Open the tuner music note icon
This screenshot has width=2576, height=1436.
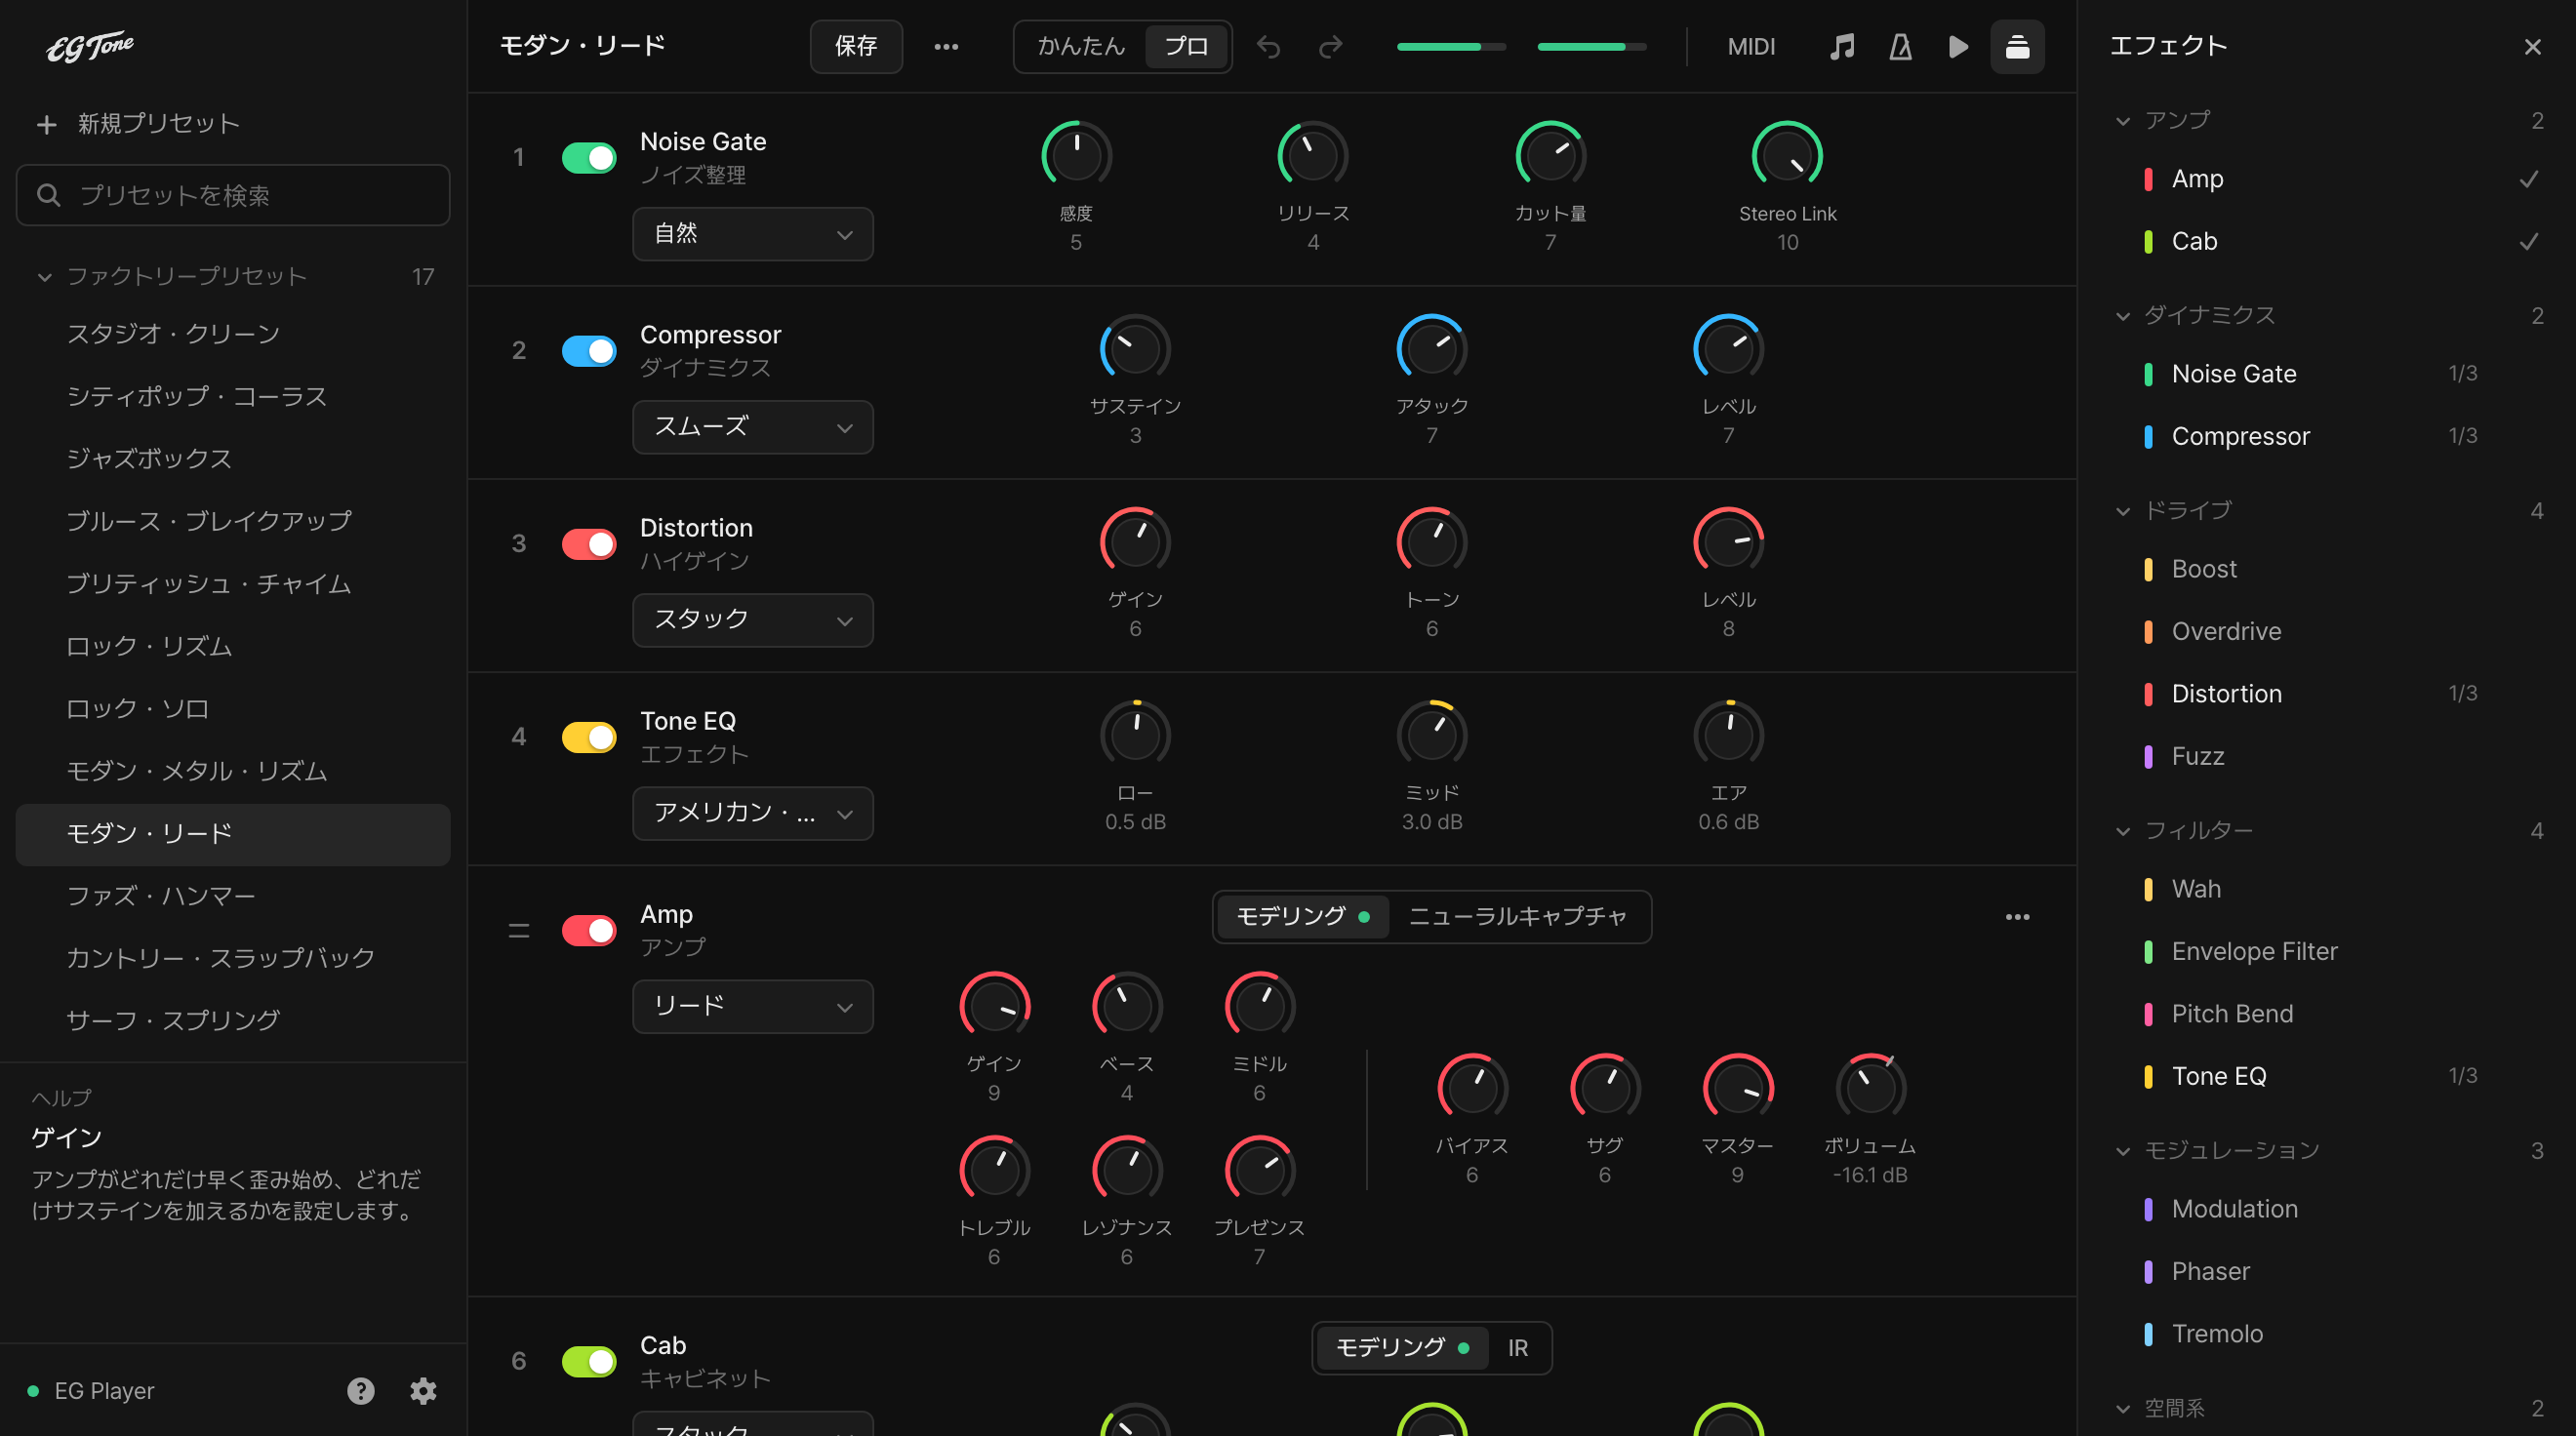click(1842, 46)
